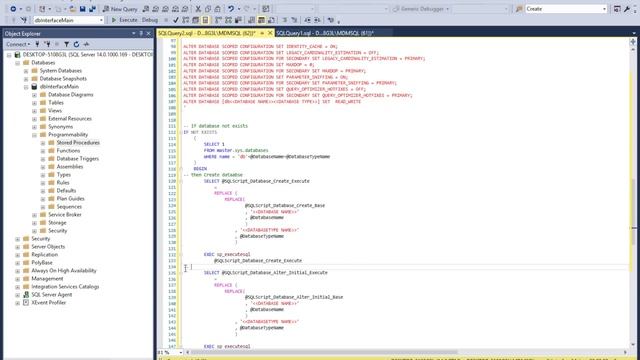Expand the Database Snapshots node

(26, 79)
